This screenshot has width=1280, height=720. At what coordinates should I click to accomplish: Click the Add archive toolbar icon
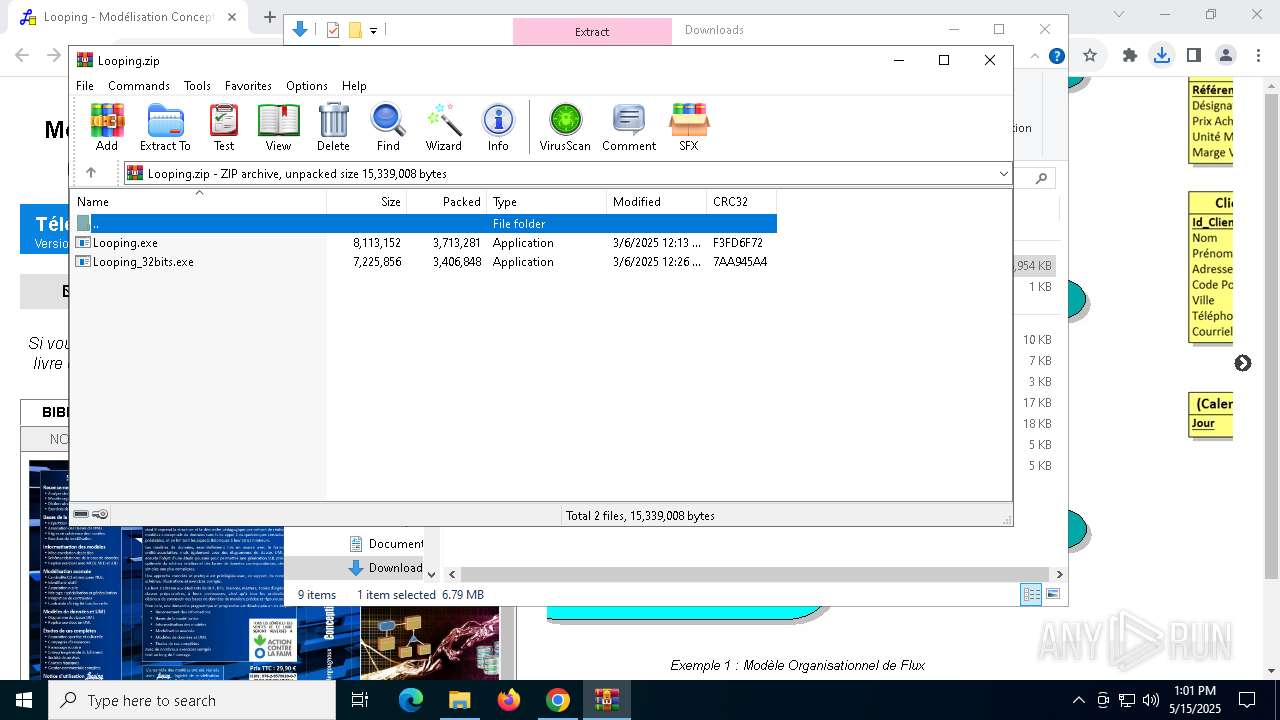coord(107,127)
